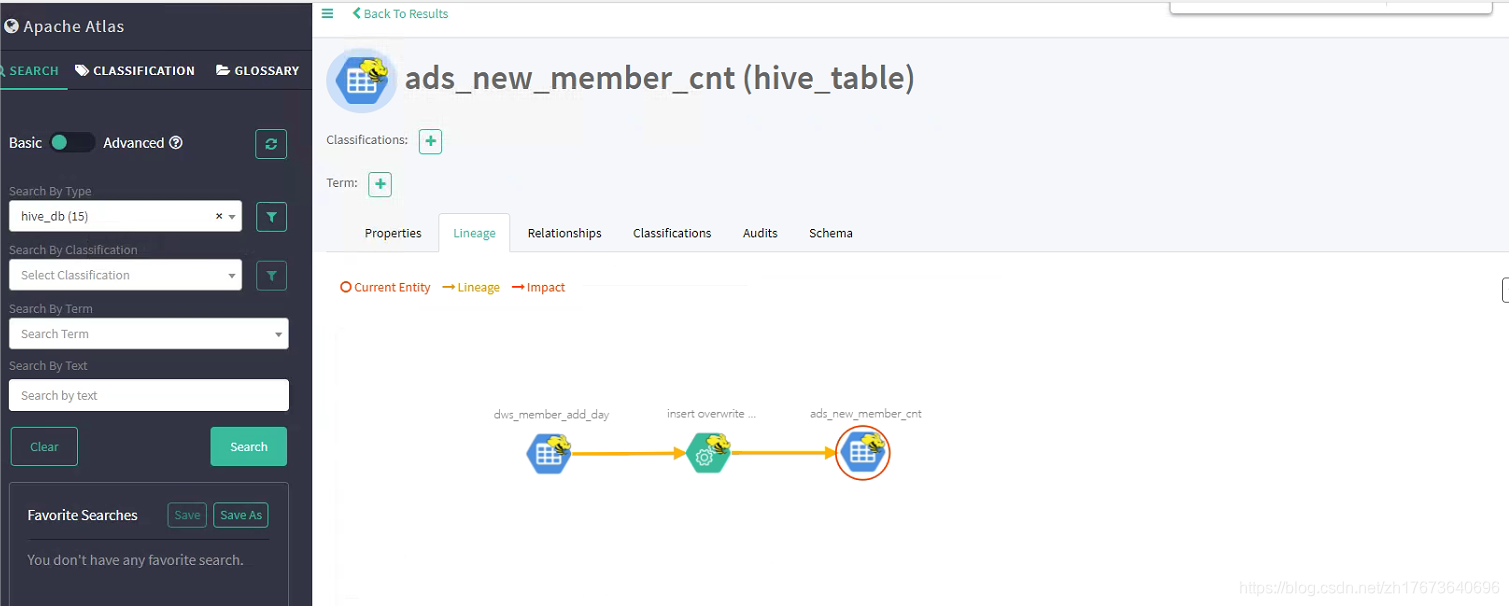Viewport: 1509px width, 606px height.
Task: Select the insert overwrite process node
Action: [x=709, y=454]
